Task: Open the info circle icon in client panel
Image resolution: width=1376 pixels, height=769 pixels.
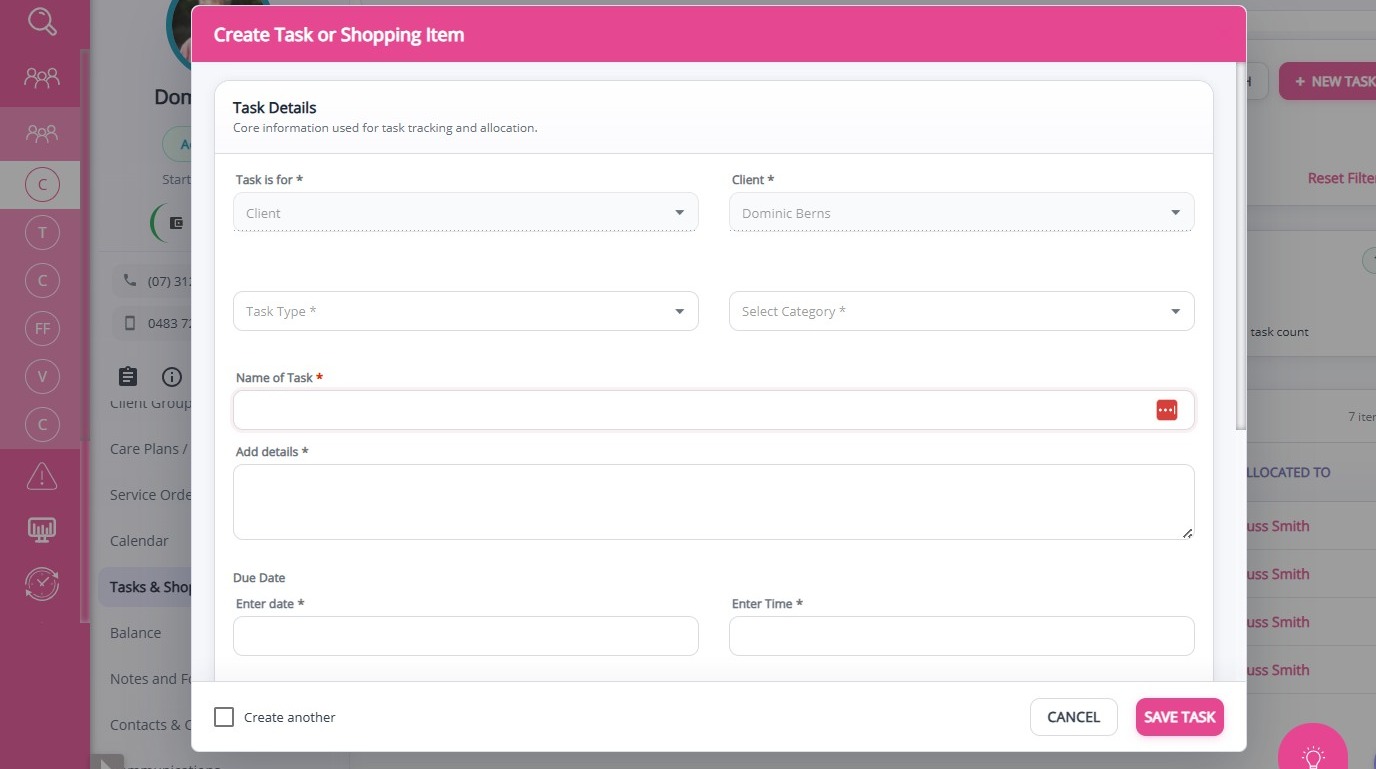Action: point(172,376)
